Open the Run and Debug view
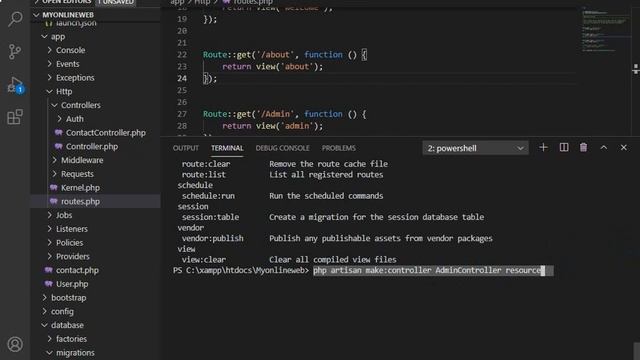Viewport: 640px width, 360px height. (15, 85)
